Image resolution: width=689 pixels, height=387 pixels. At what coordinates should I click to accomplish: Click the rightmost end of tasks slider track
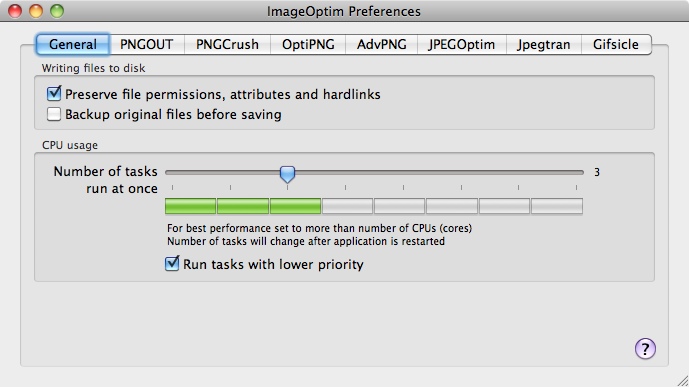[582, 173]
